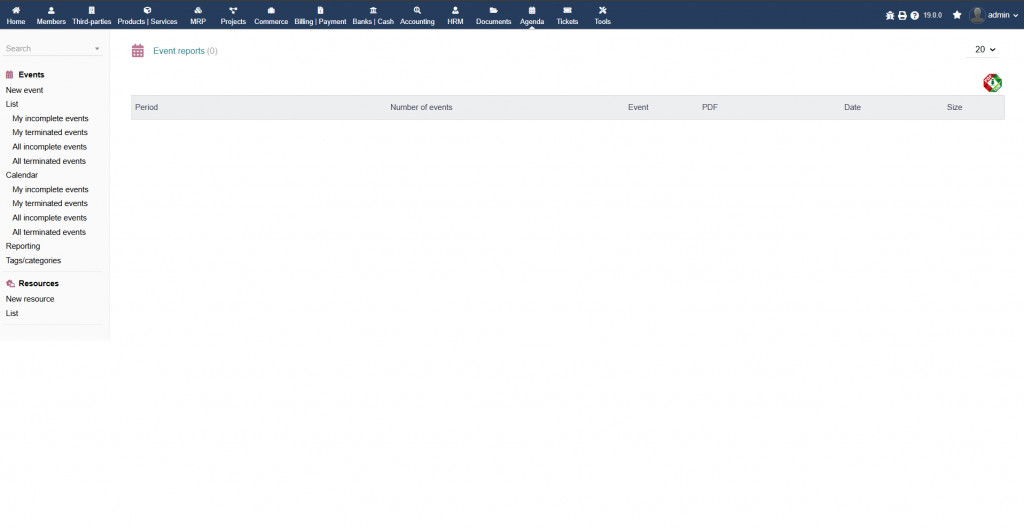Image resolution: width=1024 pixels, height=528 pixels.
Task: Open Products | Services module
Action: coord(147,16)
